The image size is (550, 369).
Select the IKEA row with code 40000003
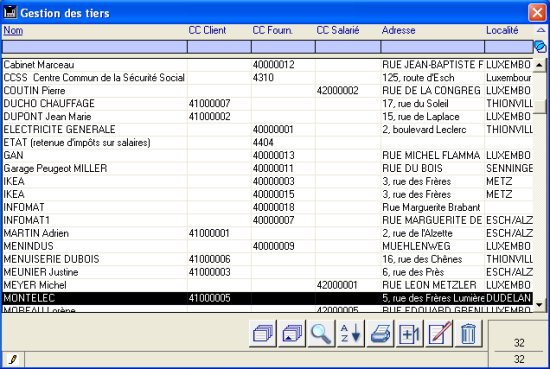[268, 181]
